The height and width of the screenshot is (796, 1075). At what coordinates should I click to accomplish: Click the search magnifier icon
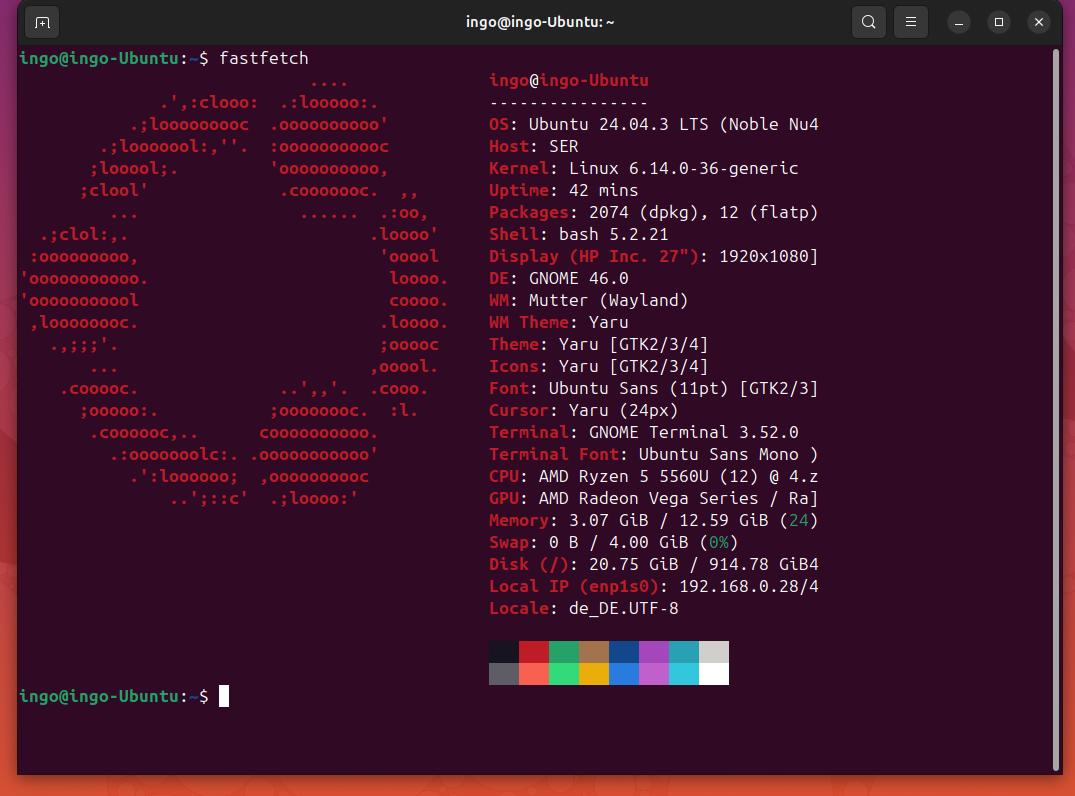click(869, 22)
